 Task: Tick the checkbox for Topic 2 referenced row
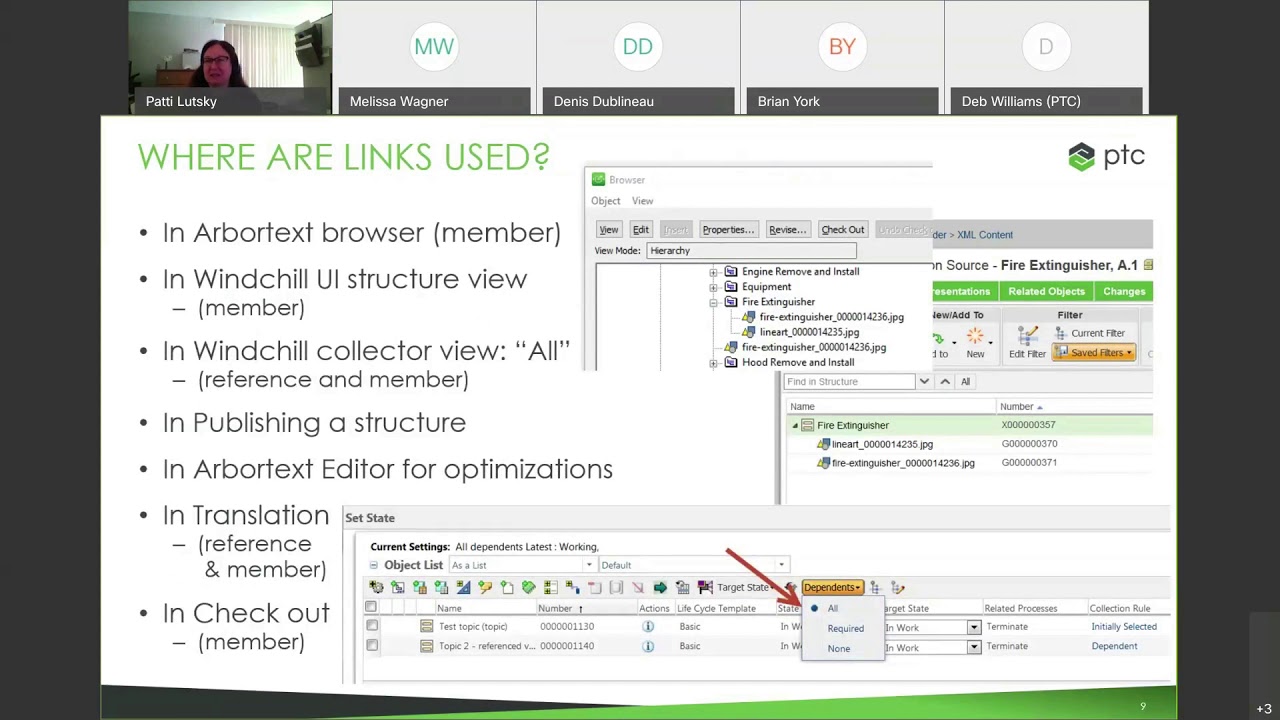tap(372, 646)
